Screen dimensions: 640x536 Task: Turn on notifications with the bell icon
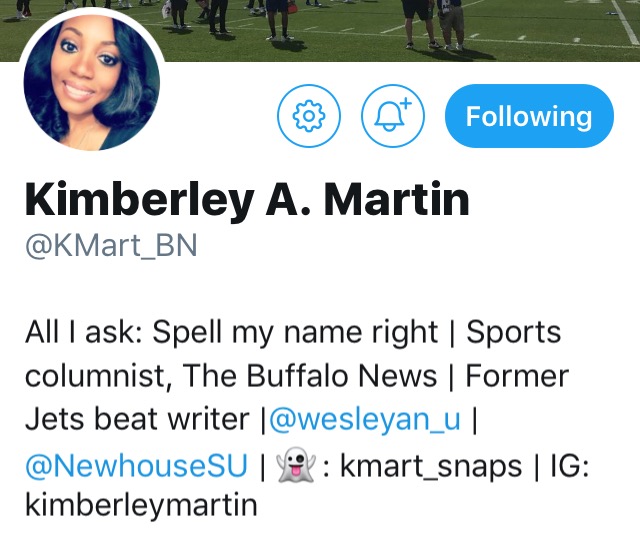[393, 116]
